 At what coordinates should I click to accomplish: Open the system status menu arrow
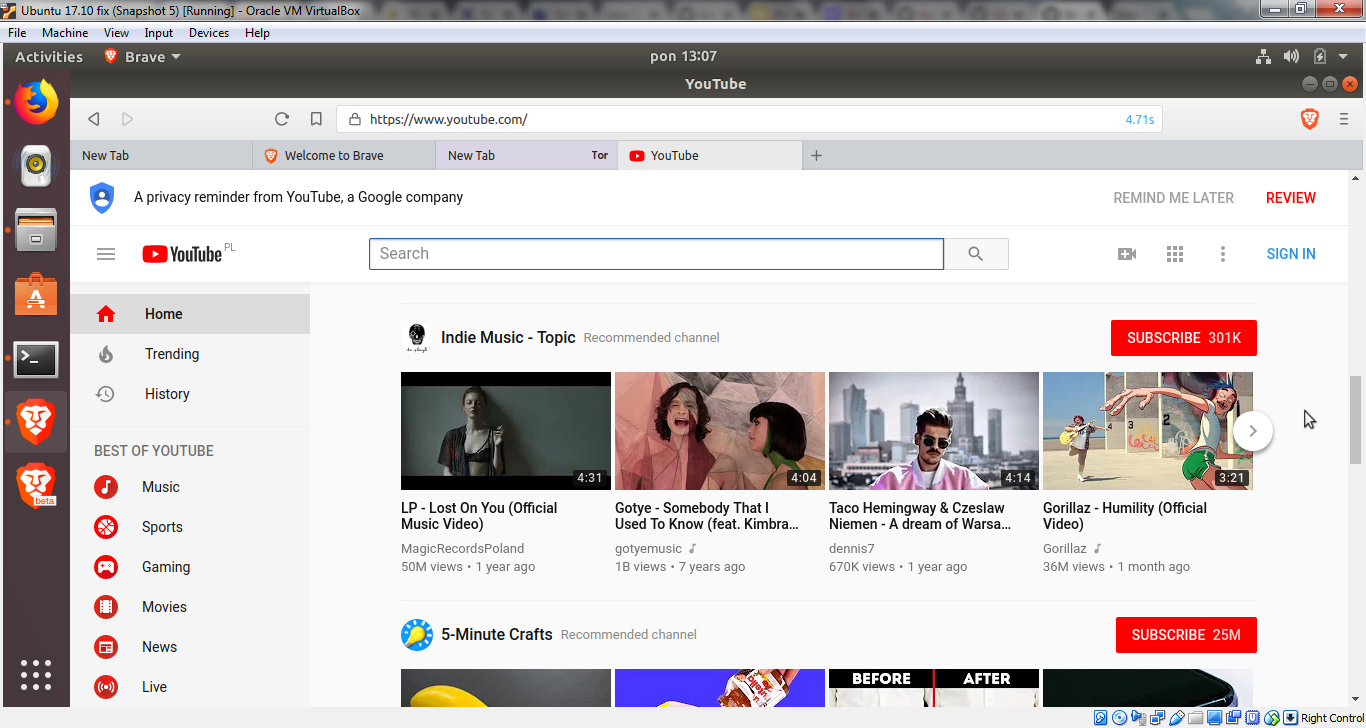click(x=1343, y=57)
